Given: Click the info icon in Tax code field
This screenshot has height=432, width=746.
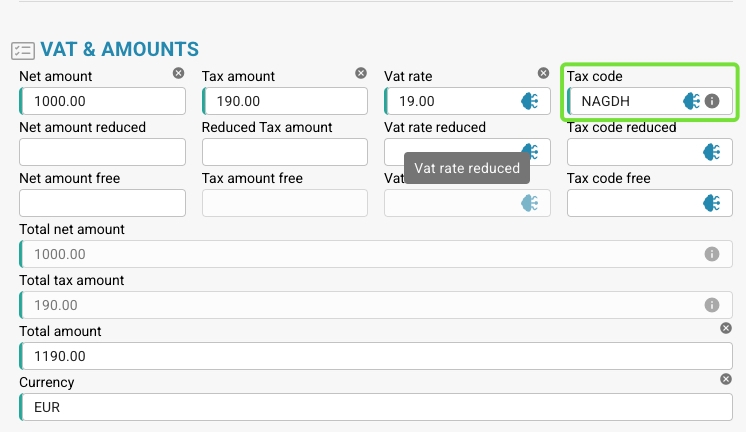Looking at the screenshot, I should tap(712, 101).
